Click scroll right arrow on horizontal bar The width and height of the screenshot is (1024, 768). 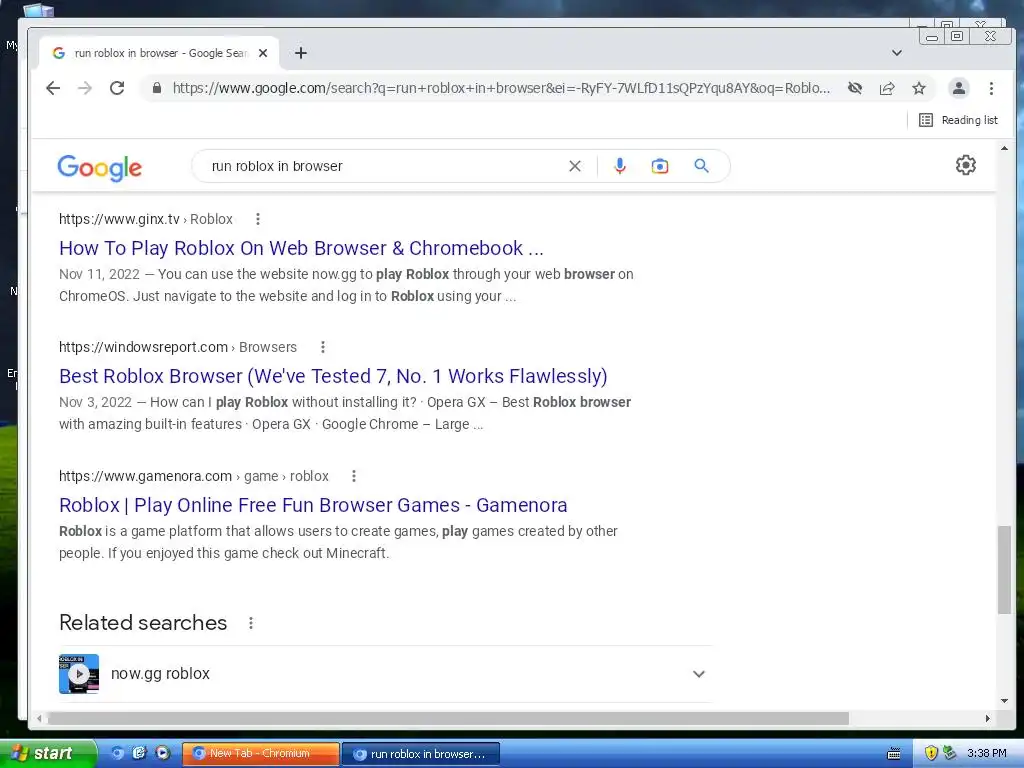[987, 718]
